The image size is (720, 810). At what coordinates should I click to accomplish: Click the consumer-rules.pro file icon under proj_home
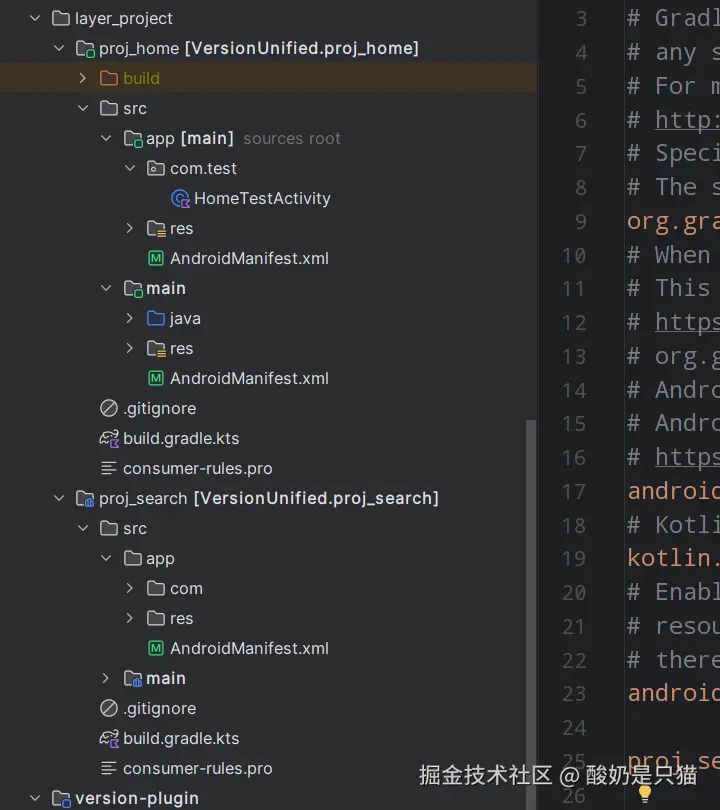click(x=108, y=469)
